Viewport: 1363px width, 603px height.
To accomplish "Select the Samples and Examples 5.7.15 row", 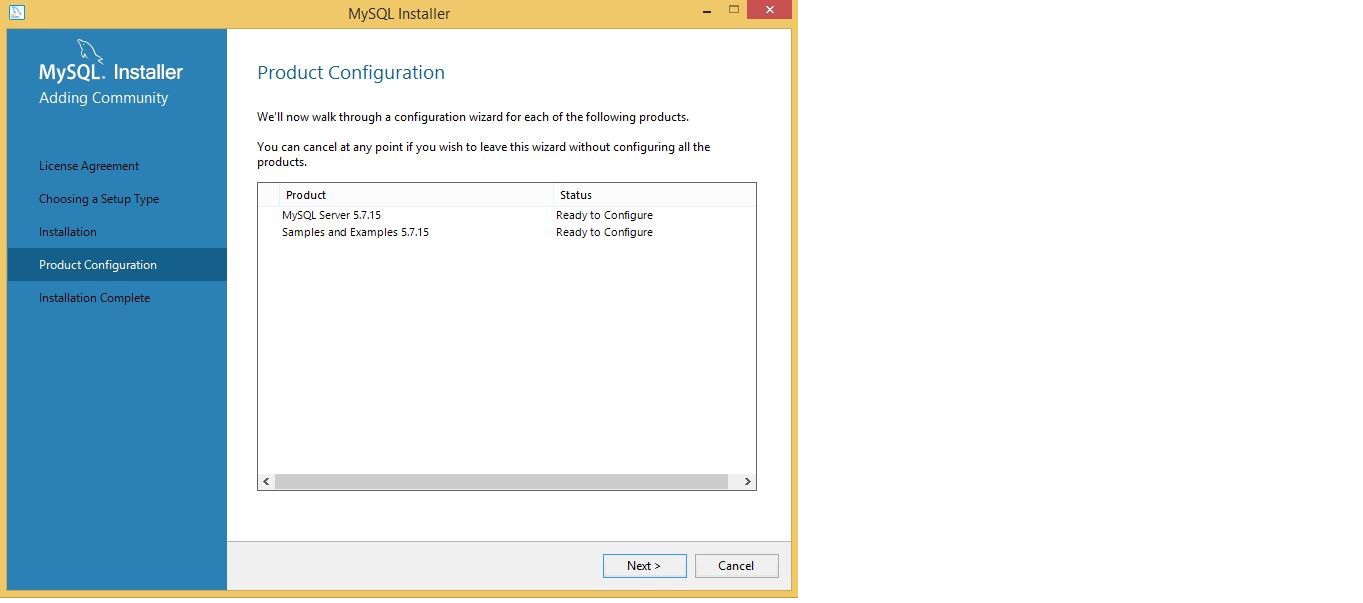I will 355,232.
